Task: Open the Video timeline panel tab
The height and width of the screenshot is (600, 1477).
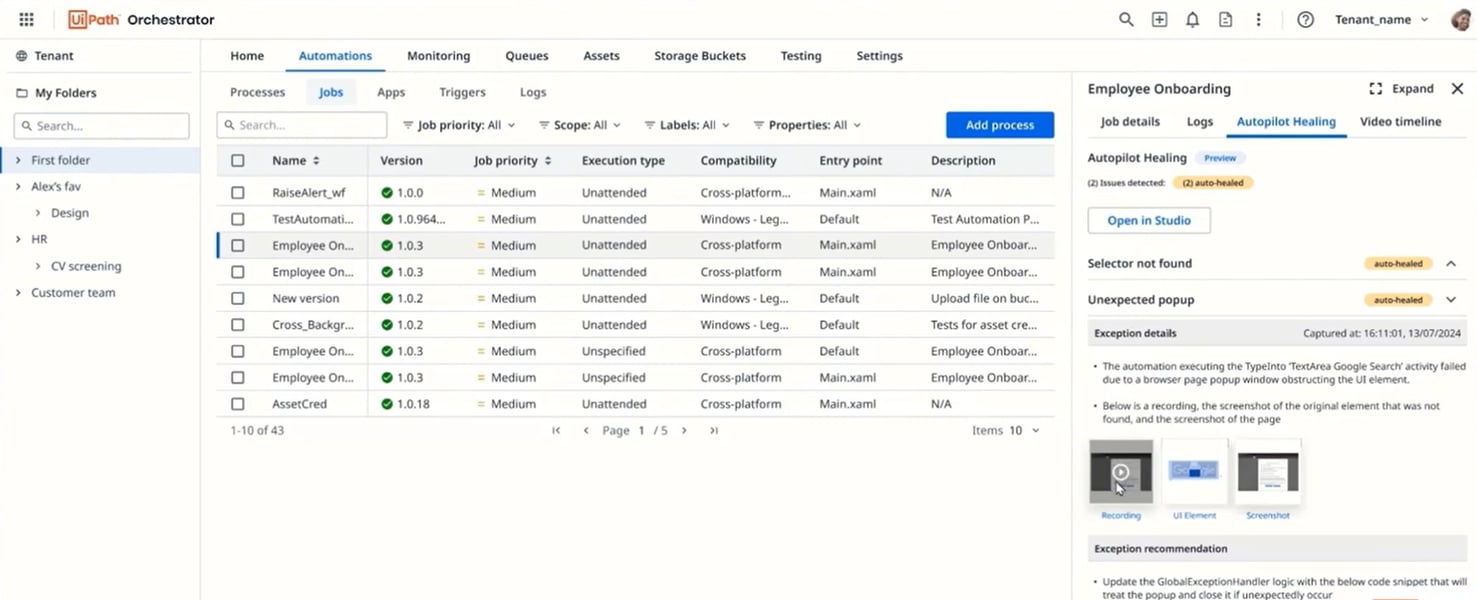Action: coord(1400,122)
